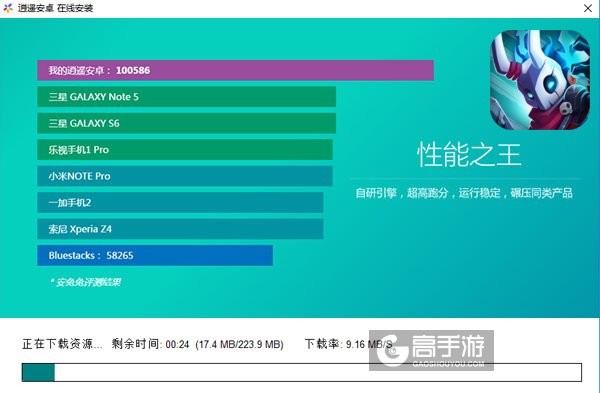This screenshot has height=393, width=600.
Task: Select the 一加手机2 bar
Action: [x=180, y=202]
